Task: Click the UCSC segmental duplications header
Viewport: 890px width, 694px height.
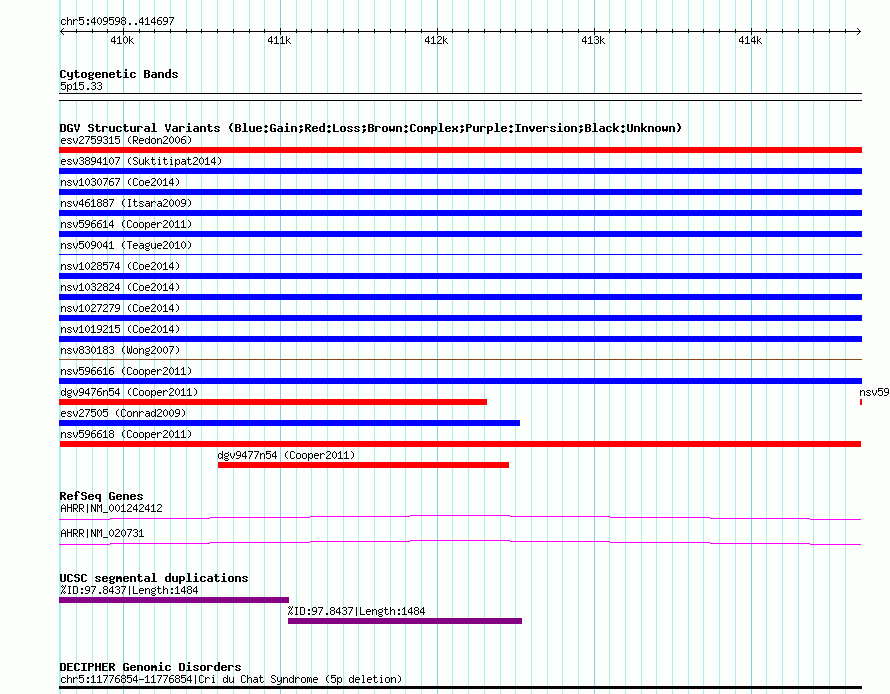Action: click(x=154, y=578)
